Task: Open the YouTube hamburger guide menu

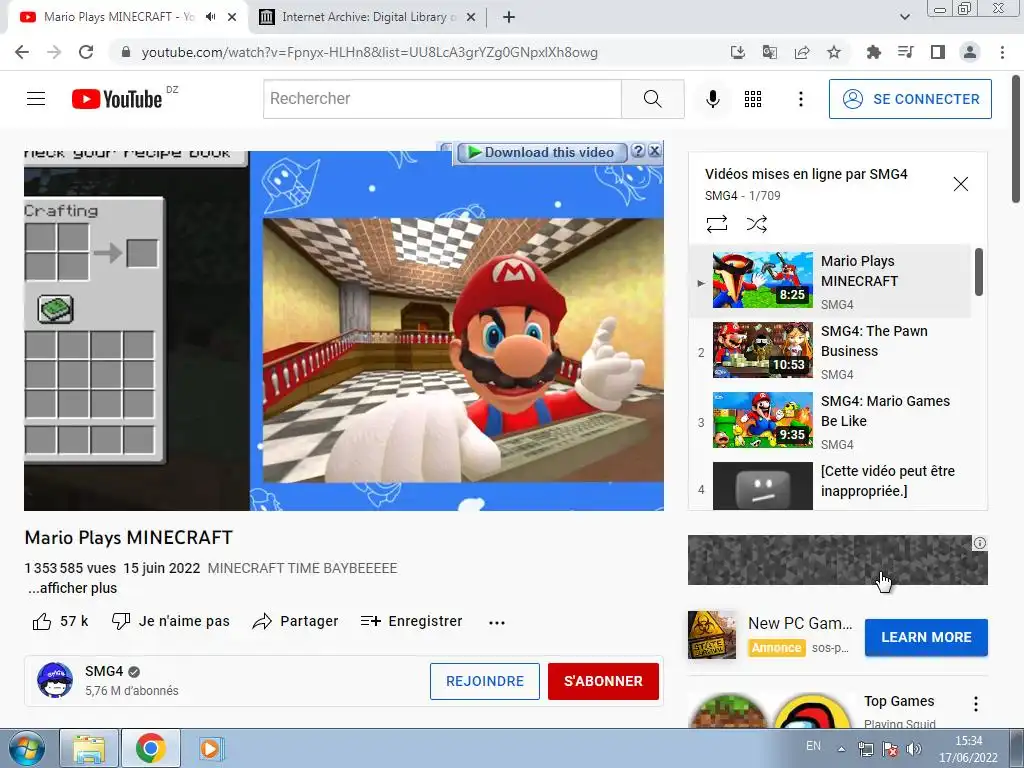Action: click(36, 99)
